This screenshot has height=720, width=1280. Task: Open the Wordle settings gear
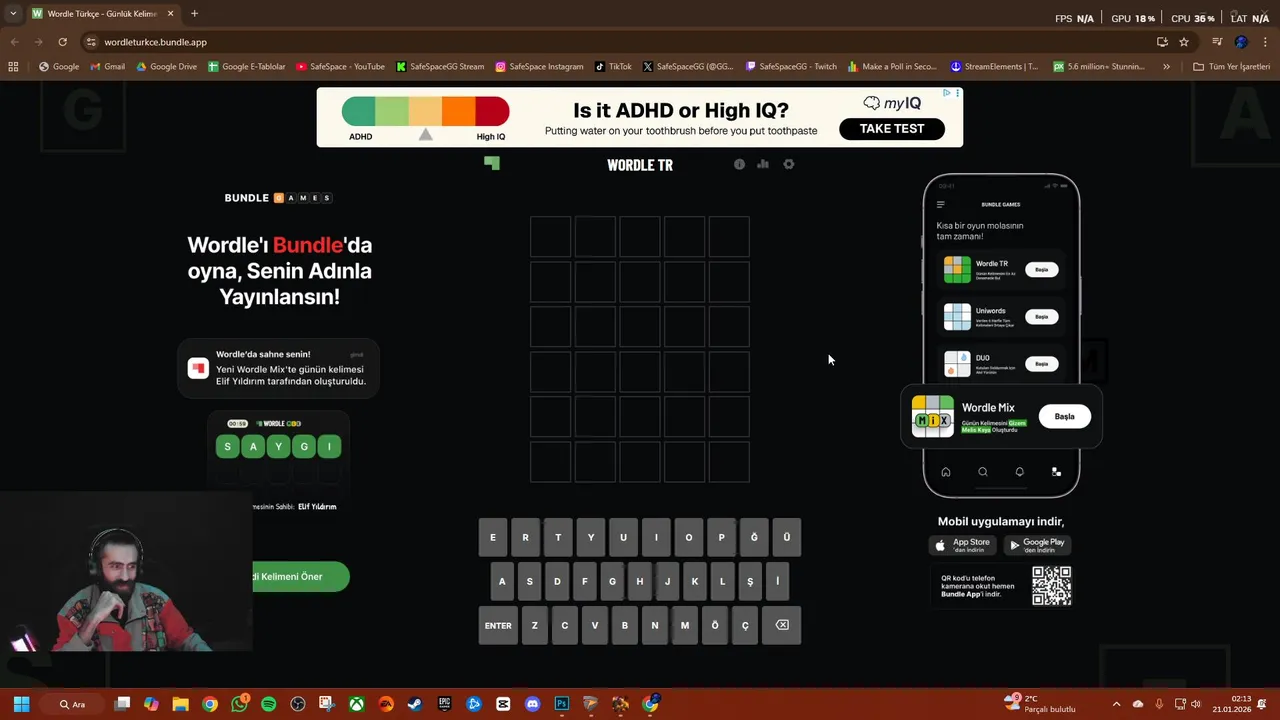(x=789, y=164)
